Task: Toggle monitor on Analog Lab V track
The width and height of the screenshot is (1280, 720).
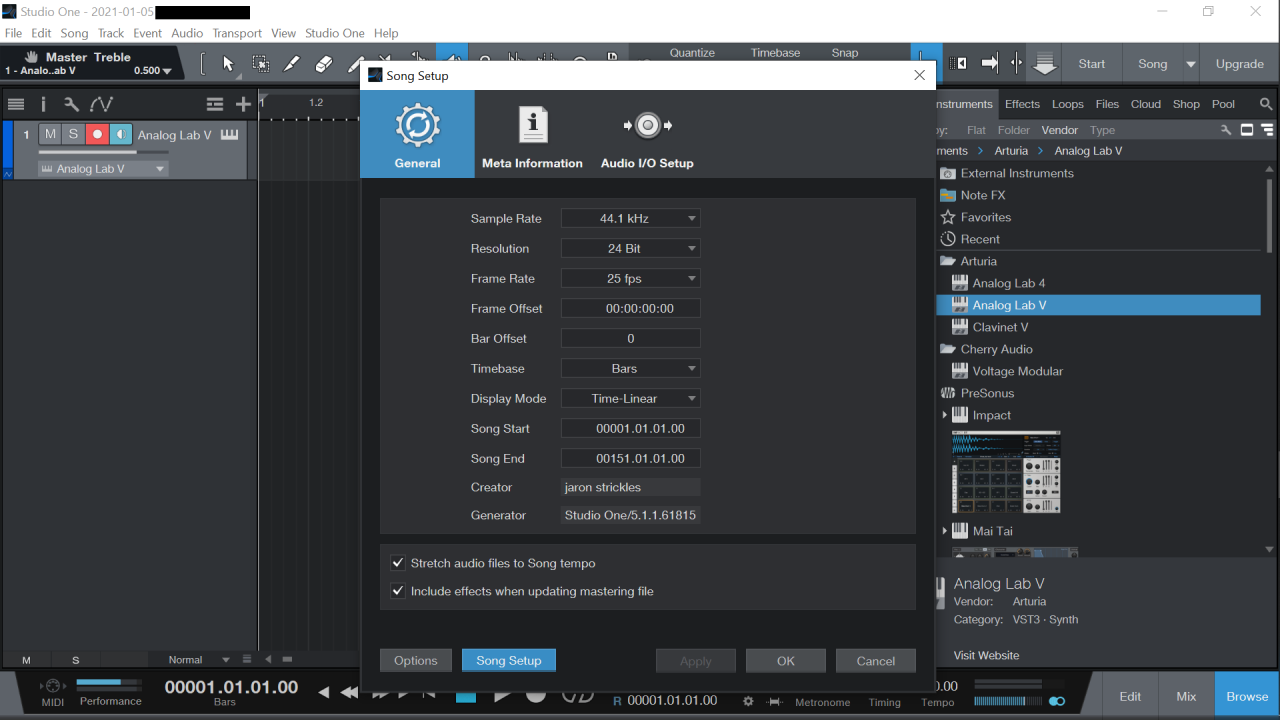Action: pyautogui.click(x=120, y=135)
